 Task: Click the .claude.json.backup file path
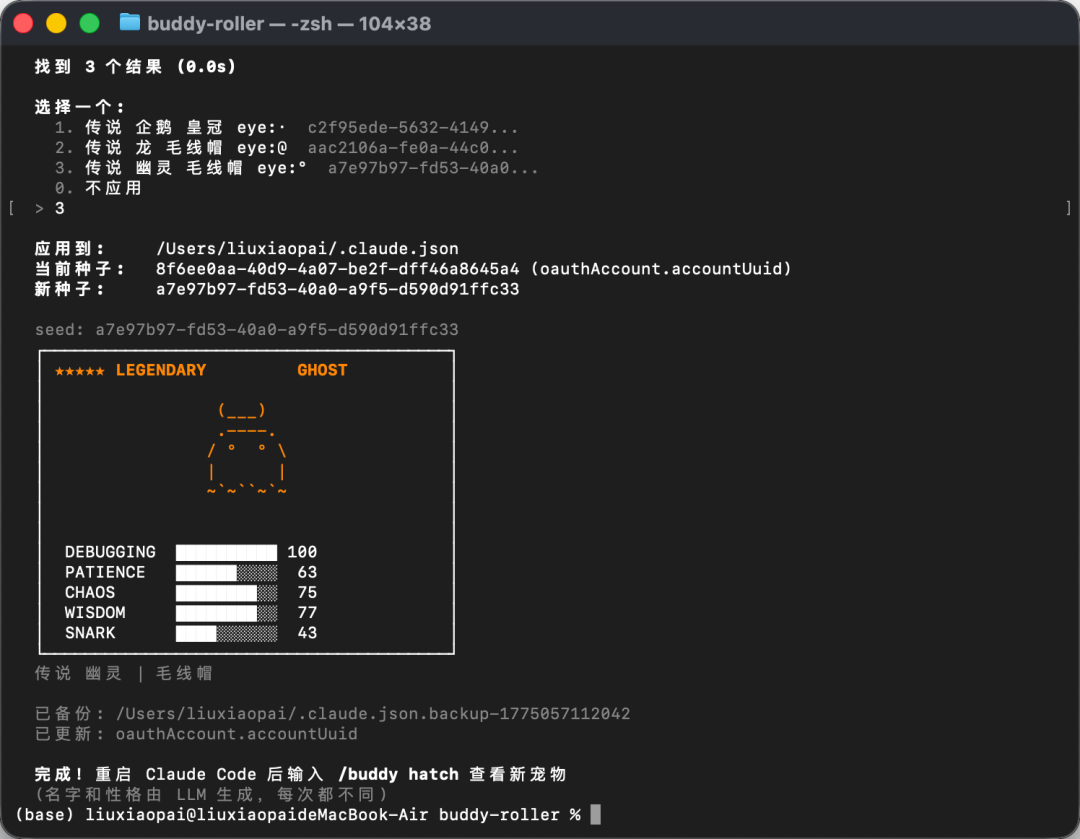pos(373,714)
